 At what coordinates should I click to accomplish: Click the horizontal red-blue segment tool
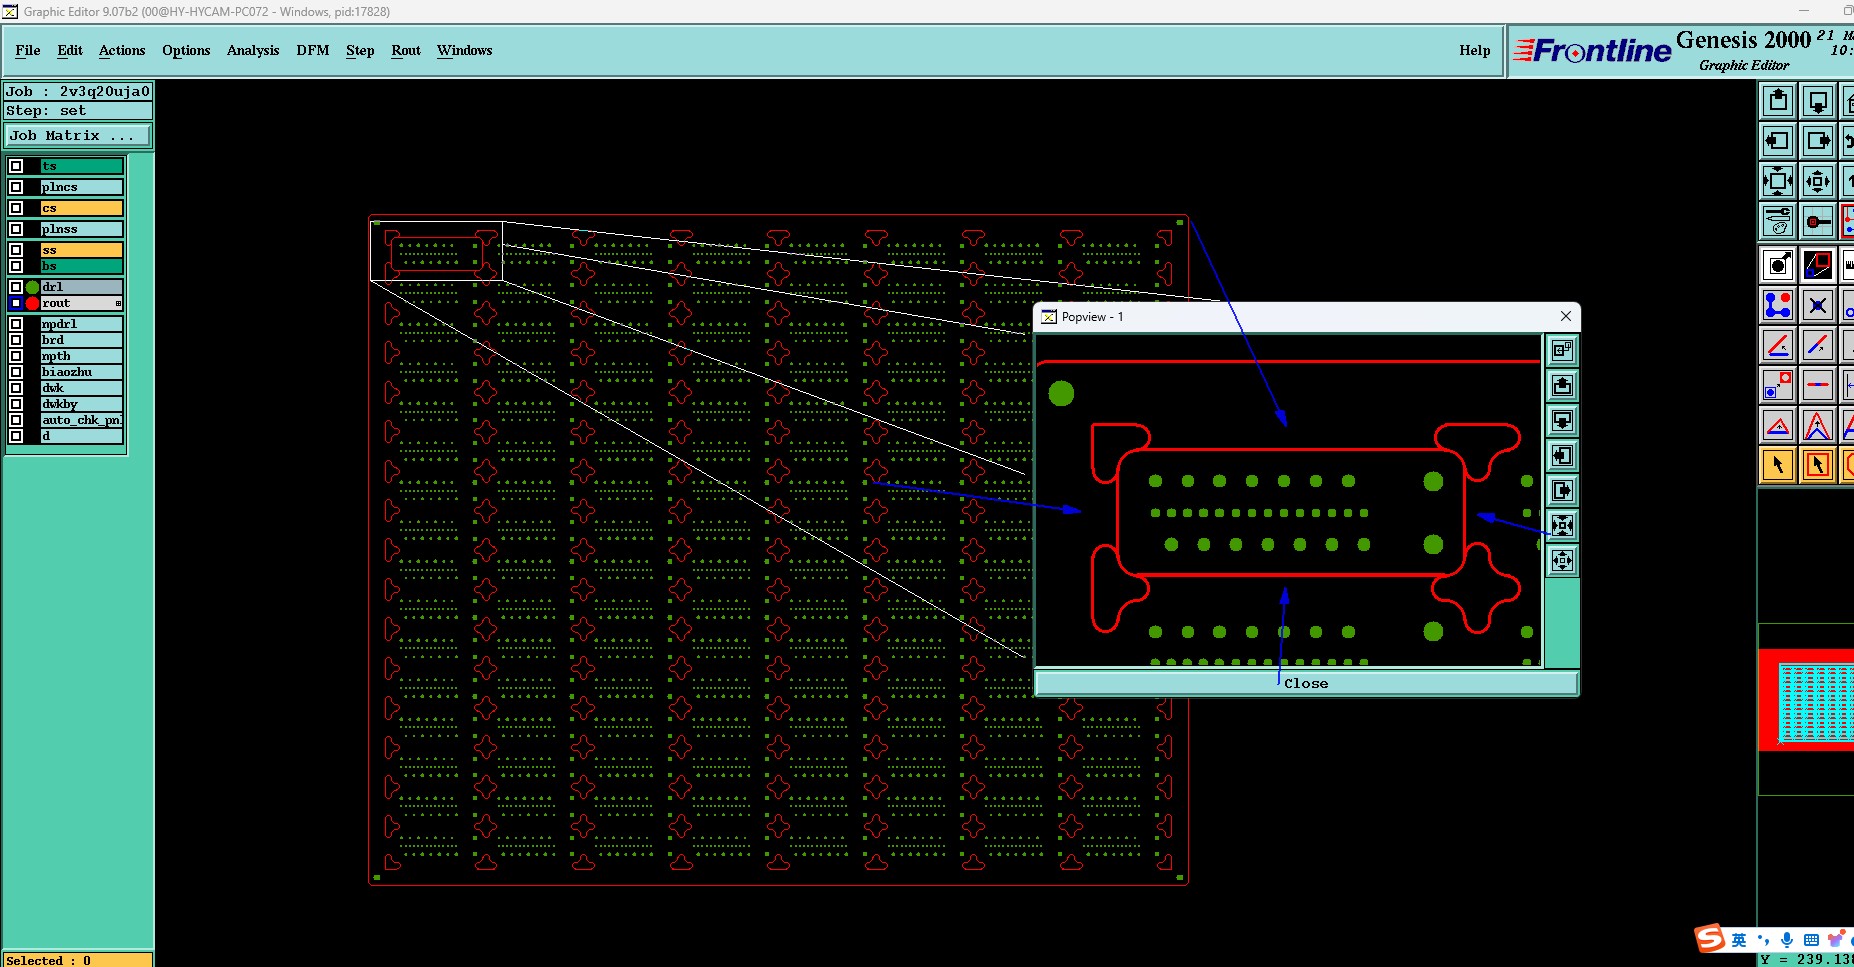(1818, 385)
